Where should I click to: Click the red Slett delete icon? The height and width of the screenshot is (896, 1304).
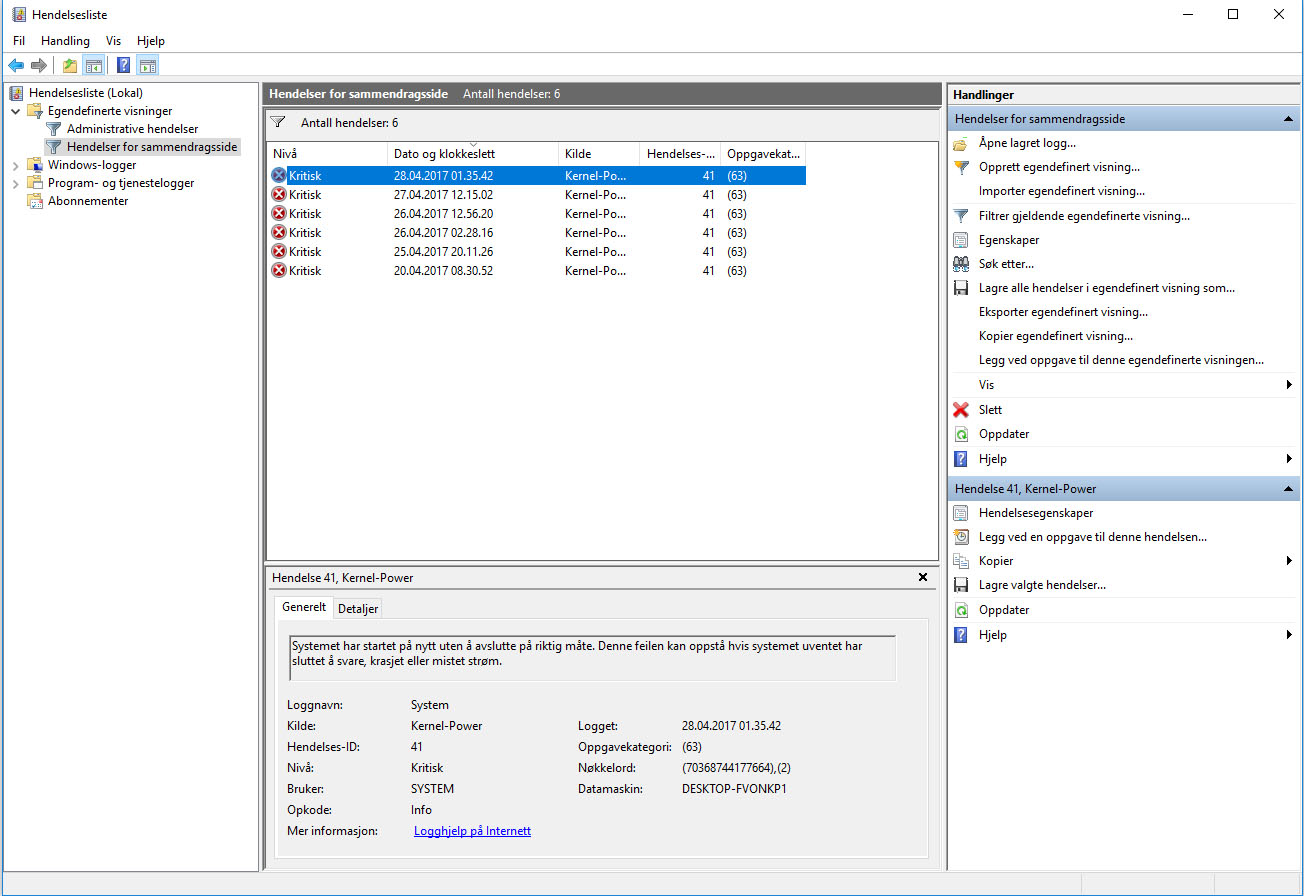961,410
